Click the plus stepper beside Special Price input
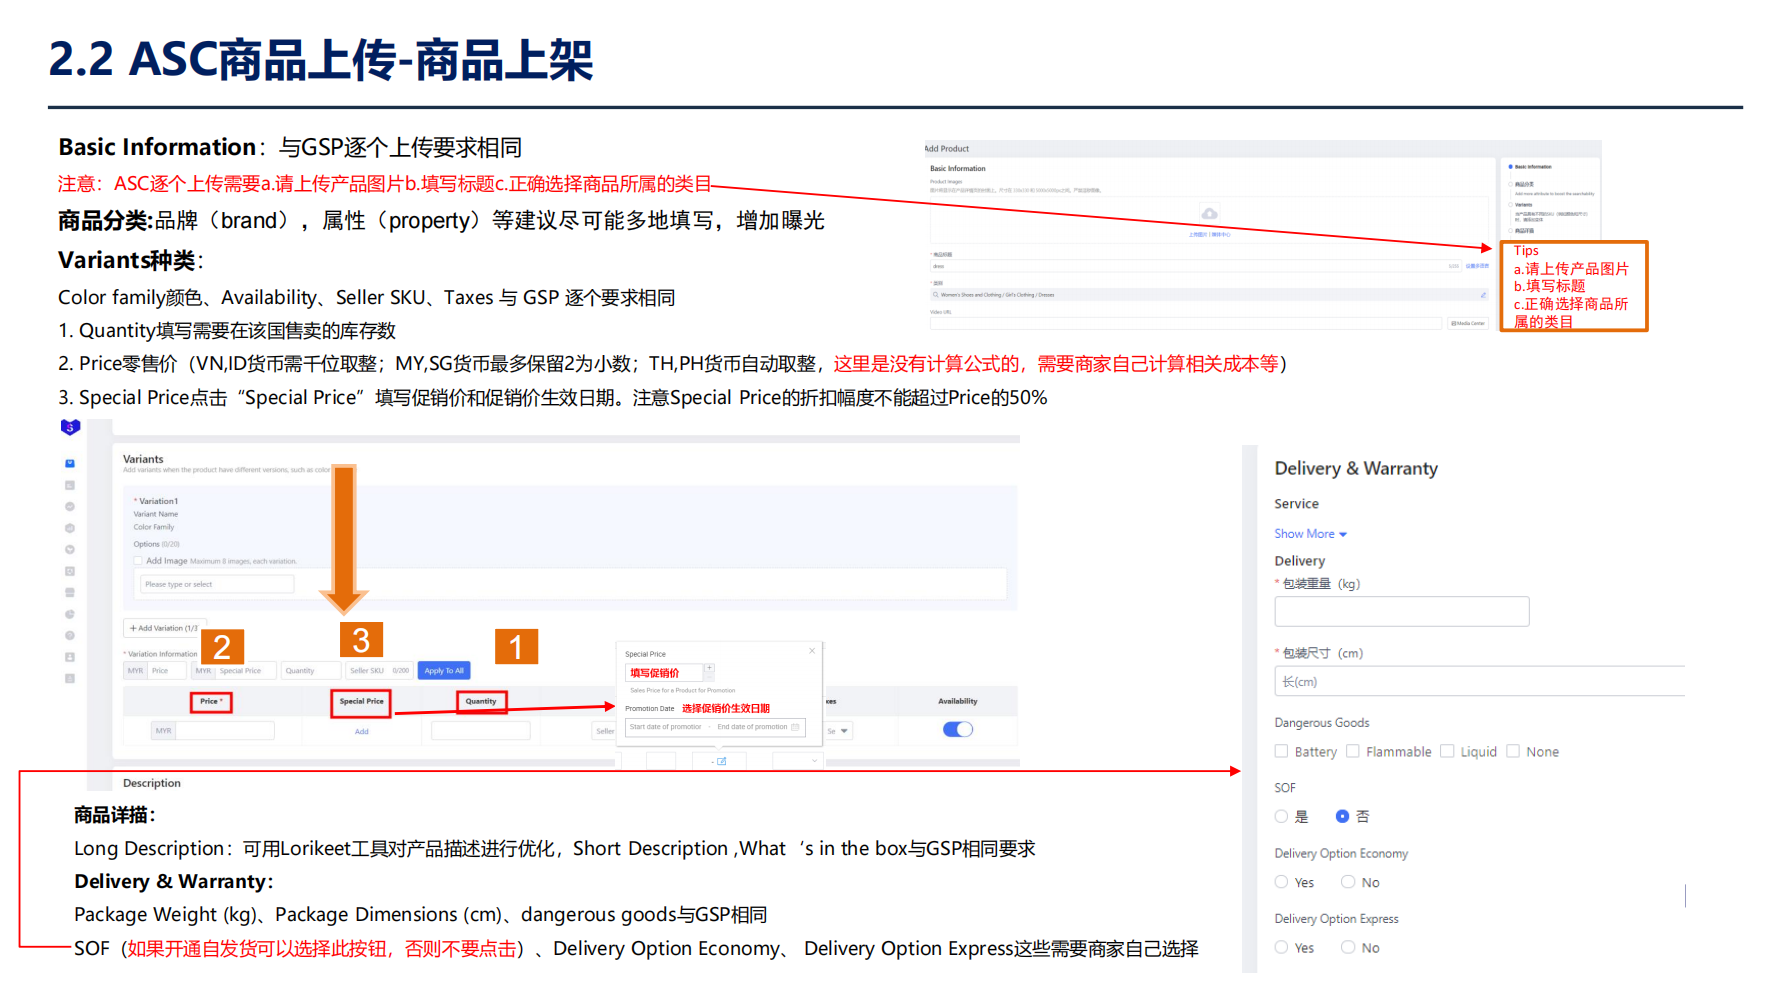 click(x=709, y=667)
